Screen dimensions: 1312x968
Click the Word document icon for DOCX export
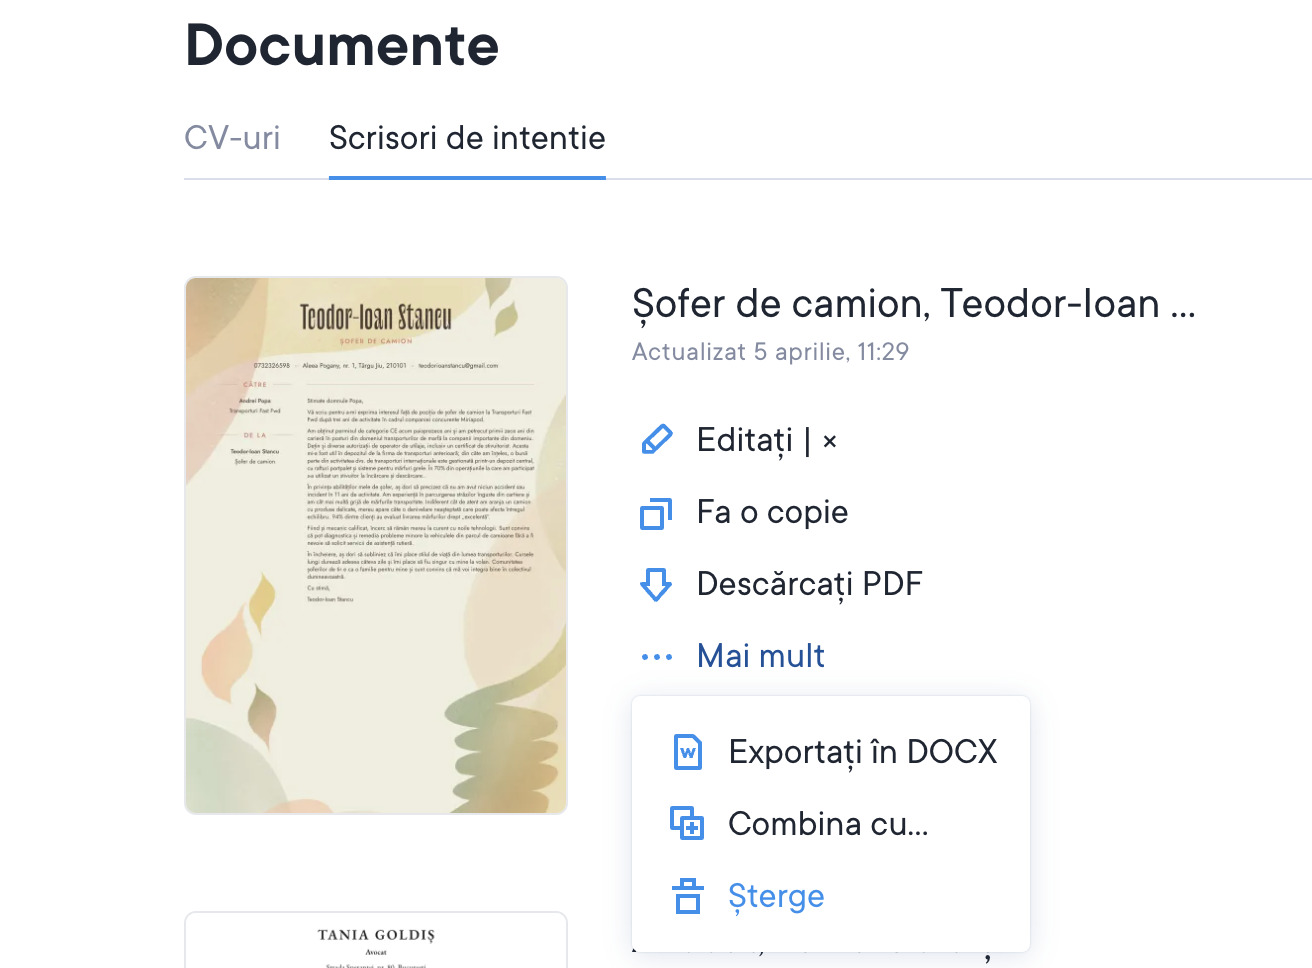click(688, 752)
